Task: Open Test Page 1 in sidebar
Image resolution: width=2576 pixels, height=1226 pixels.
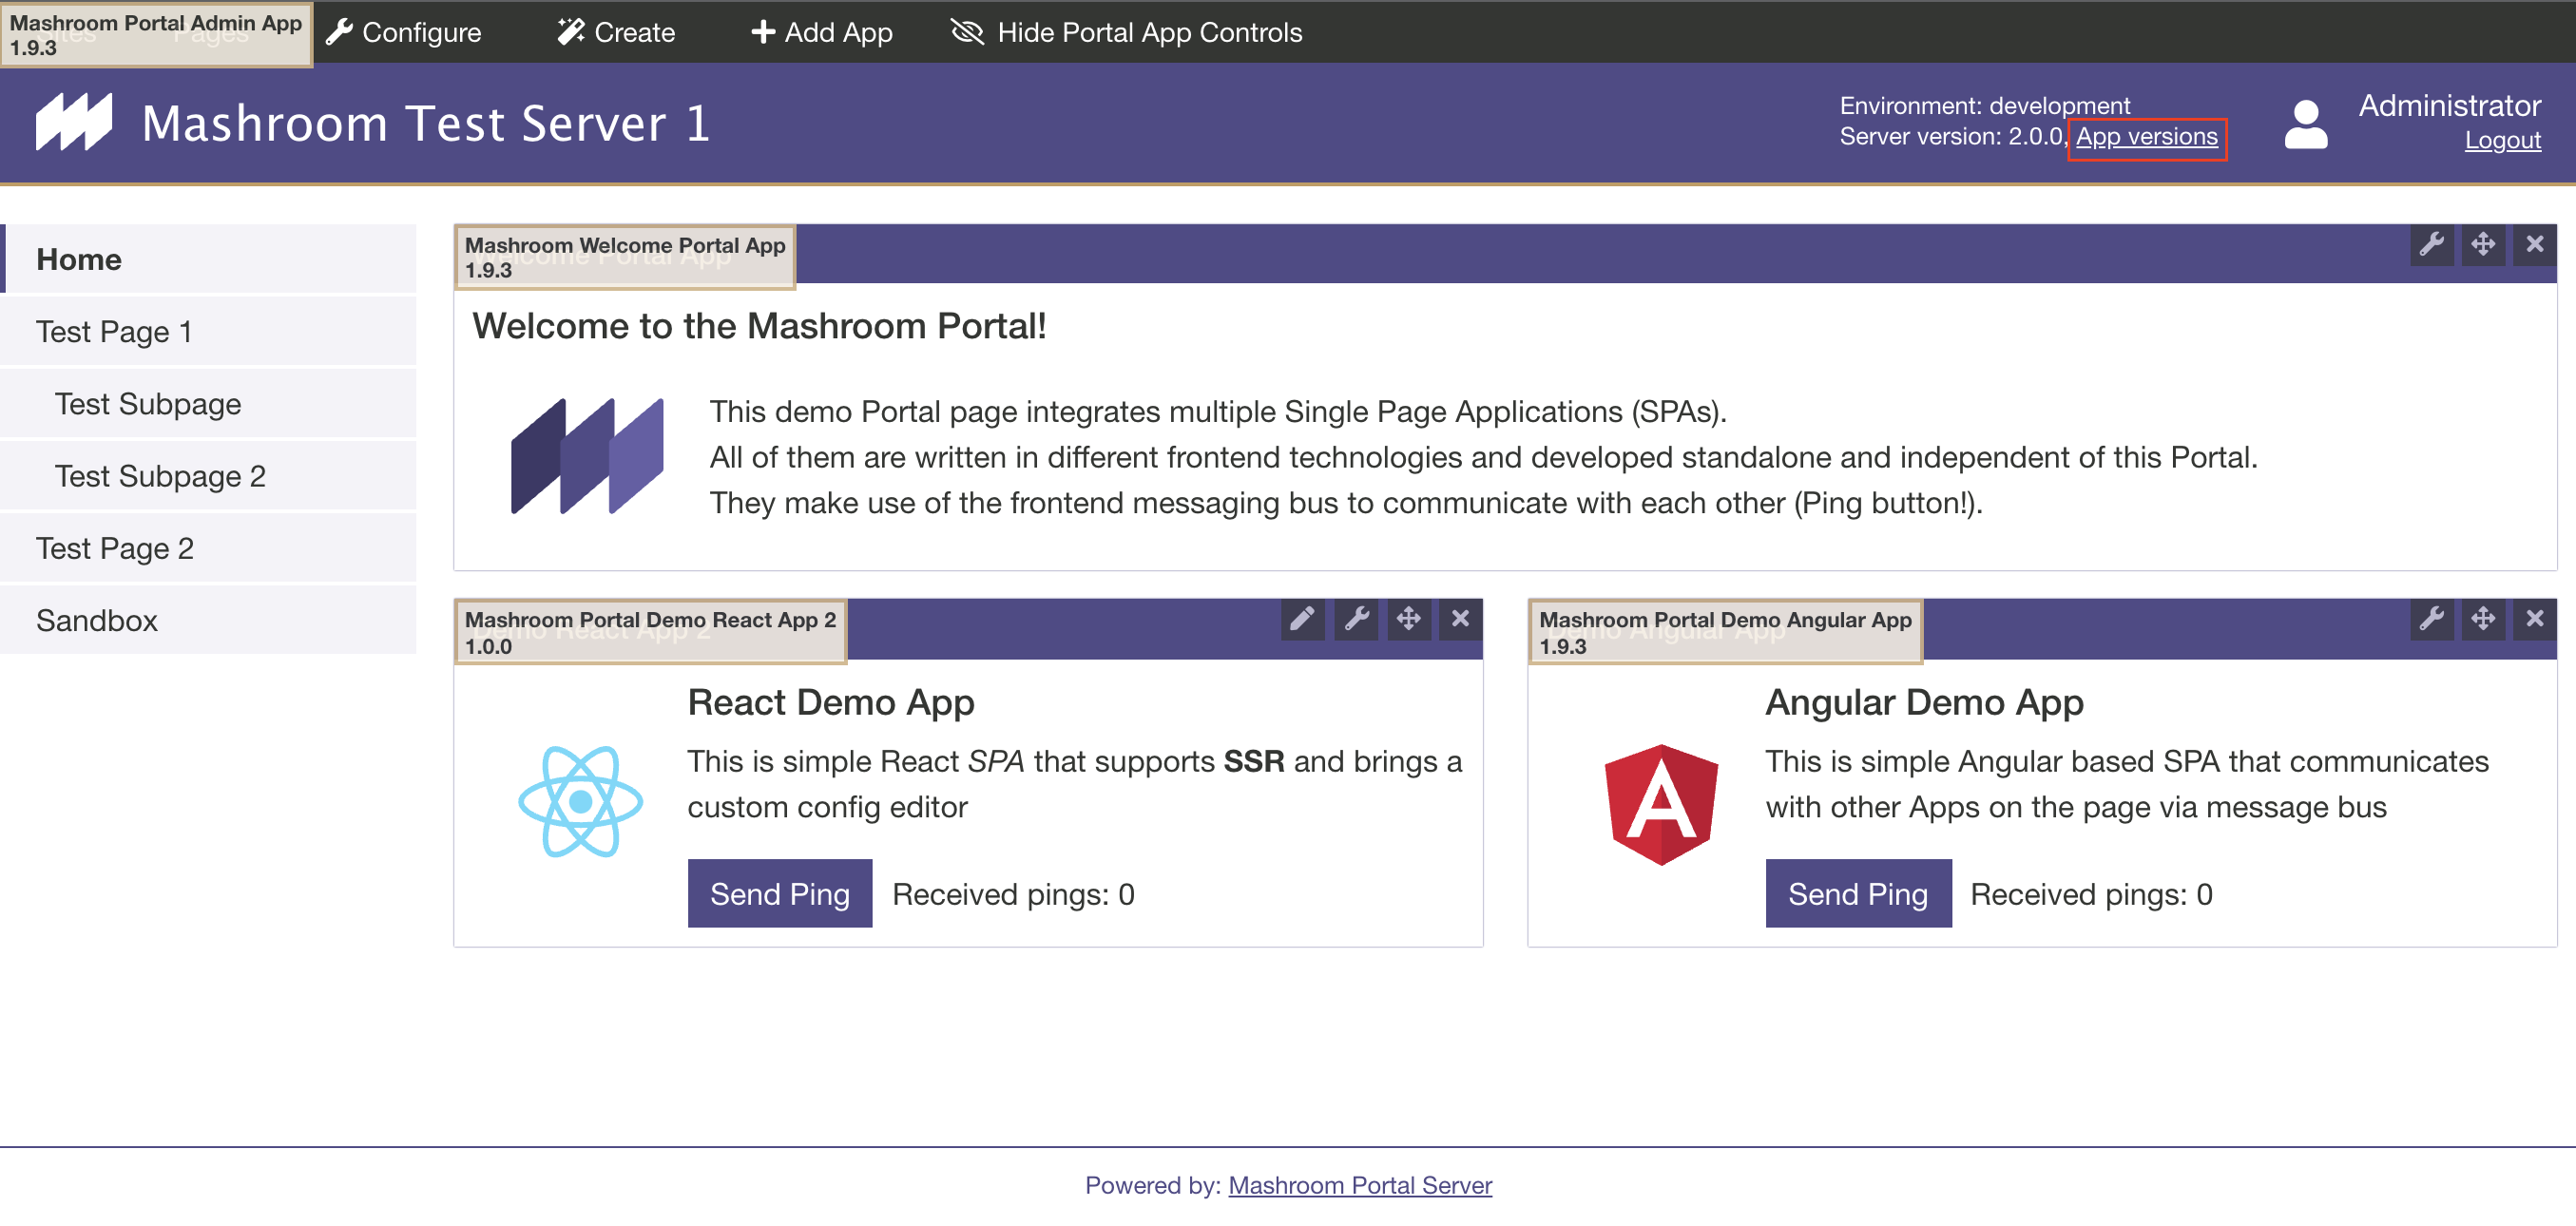Action: (208, 331)
